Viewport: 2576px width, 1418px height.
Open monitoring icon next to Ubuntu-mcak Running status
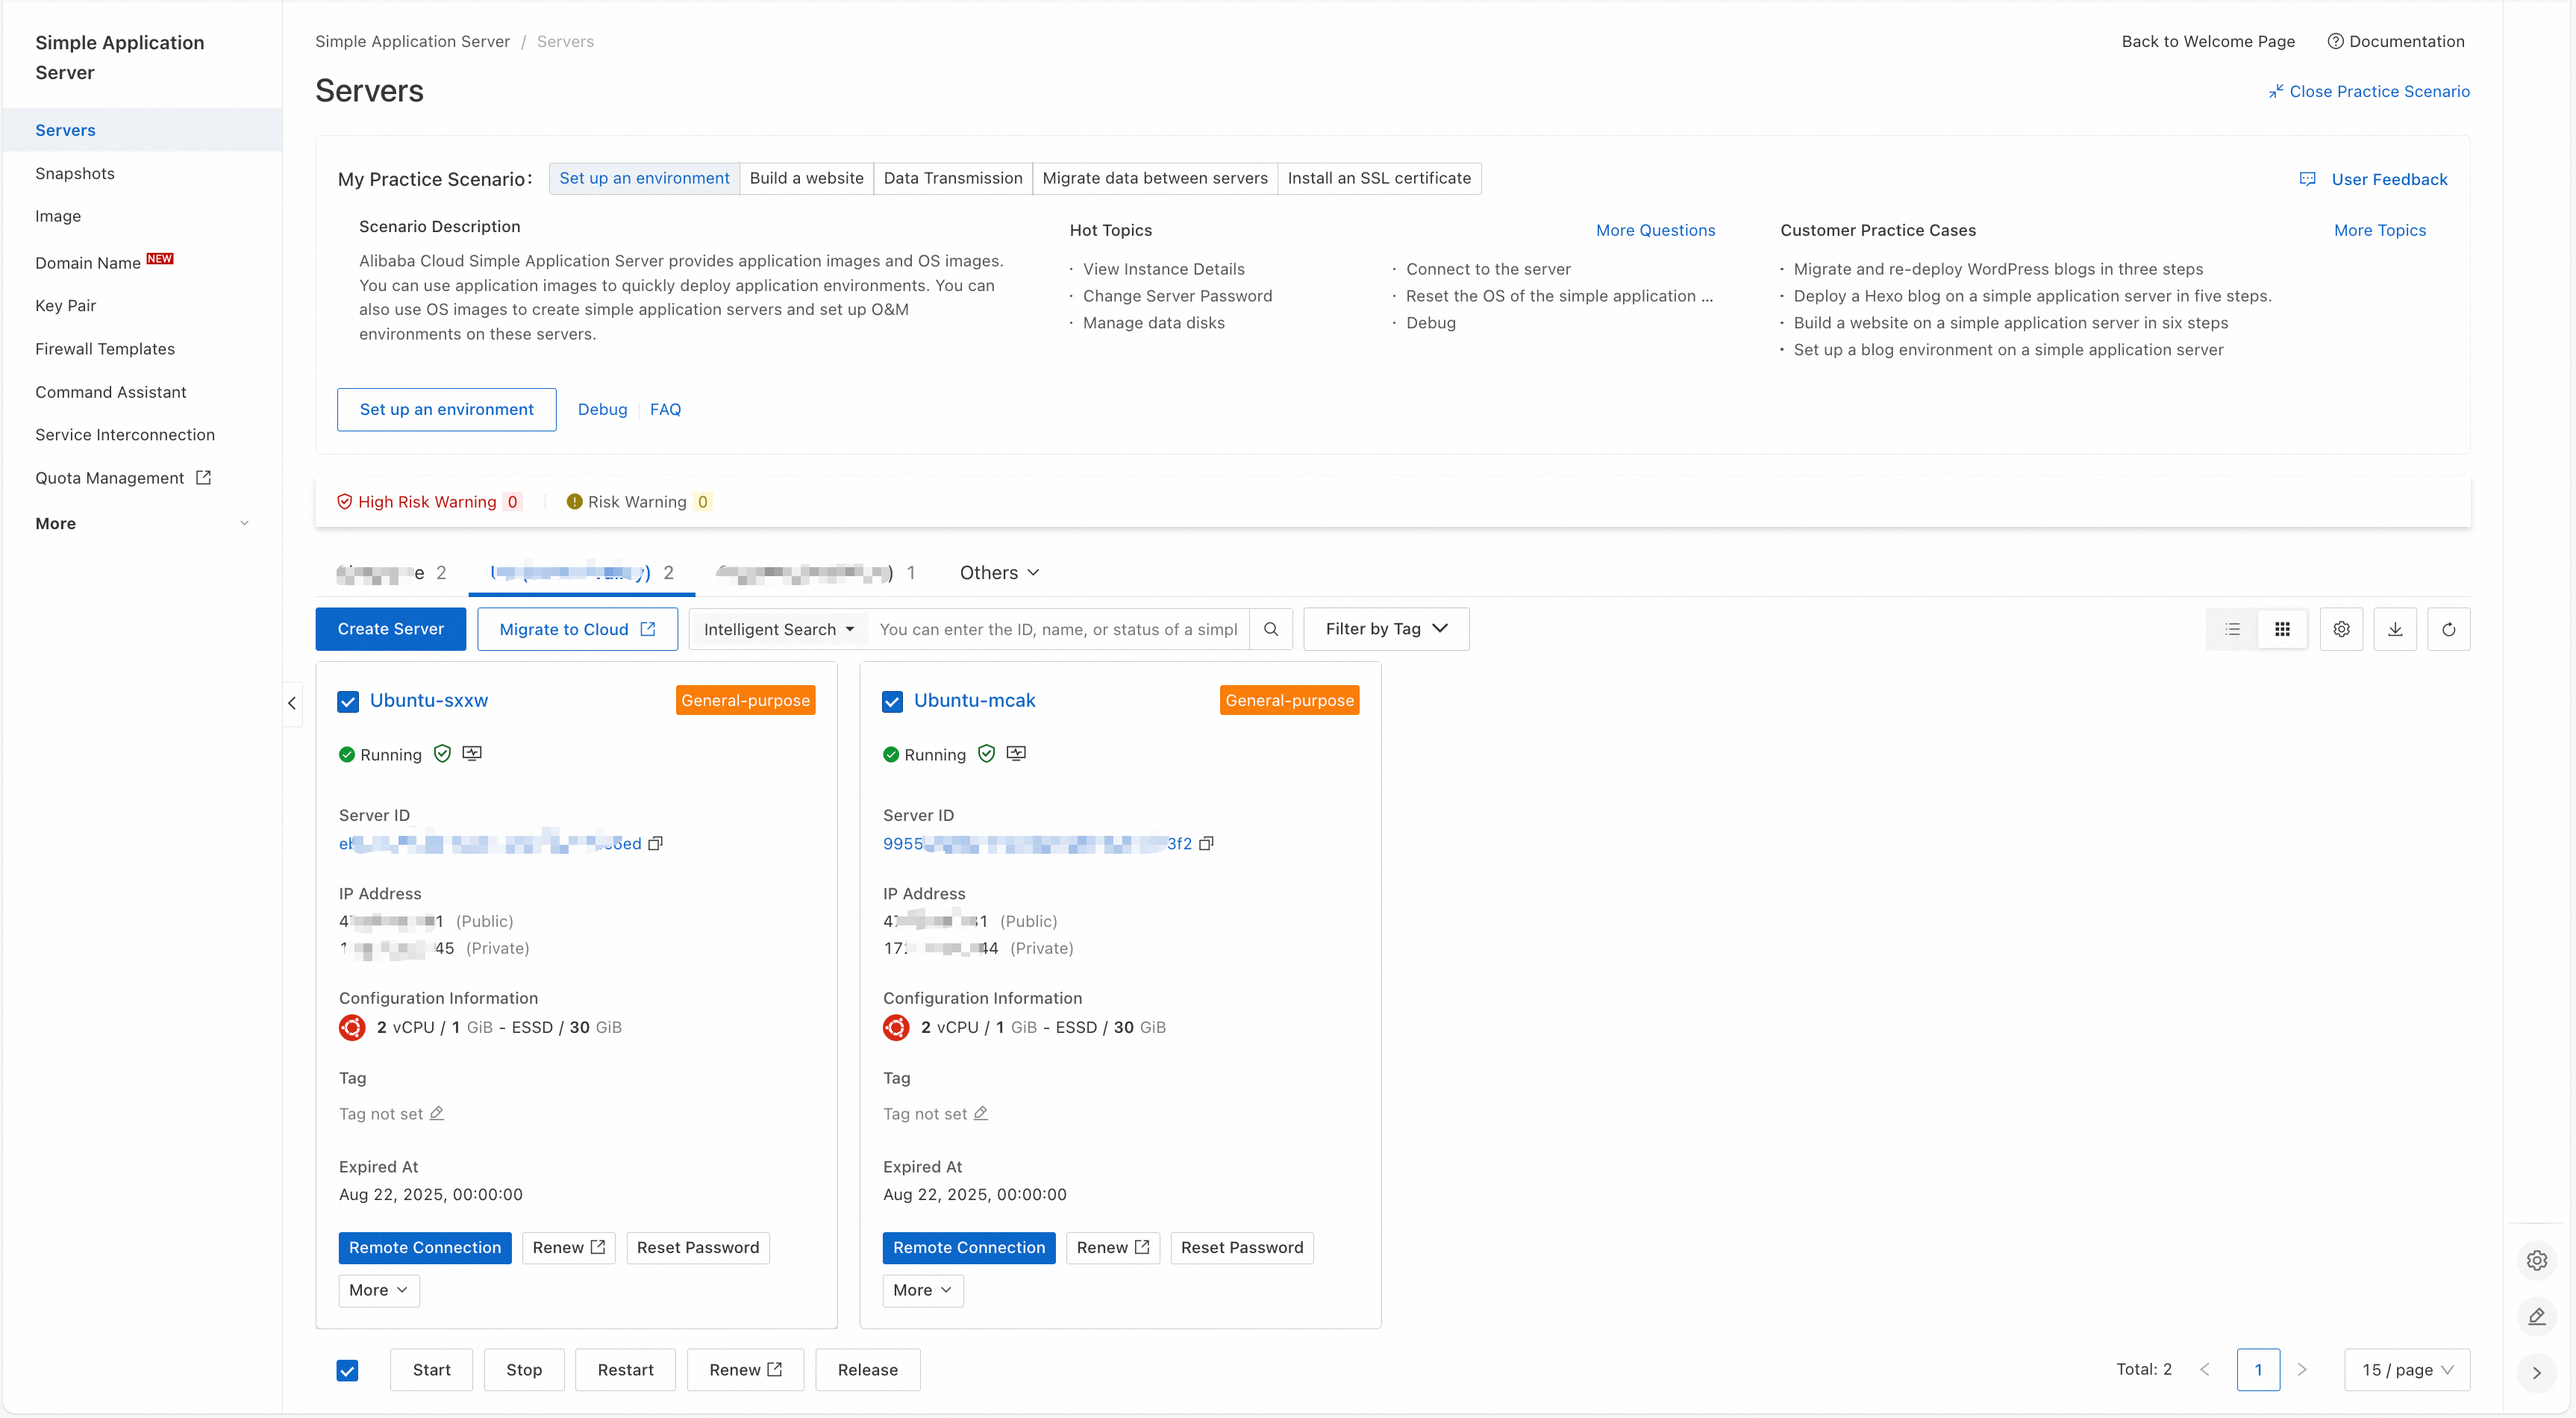(x=1016, y=753)
